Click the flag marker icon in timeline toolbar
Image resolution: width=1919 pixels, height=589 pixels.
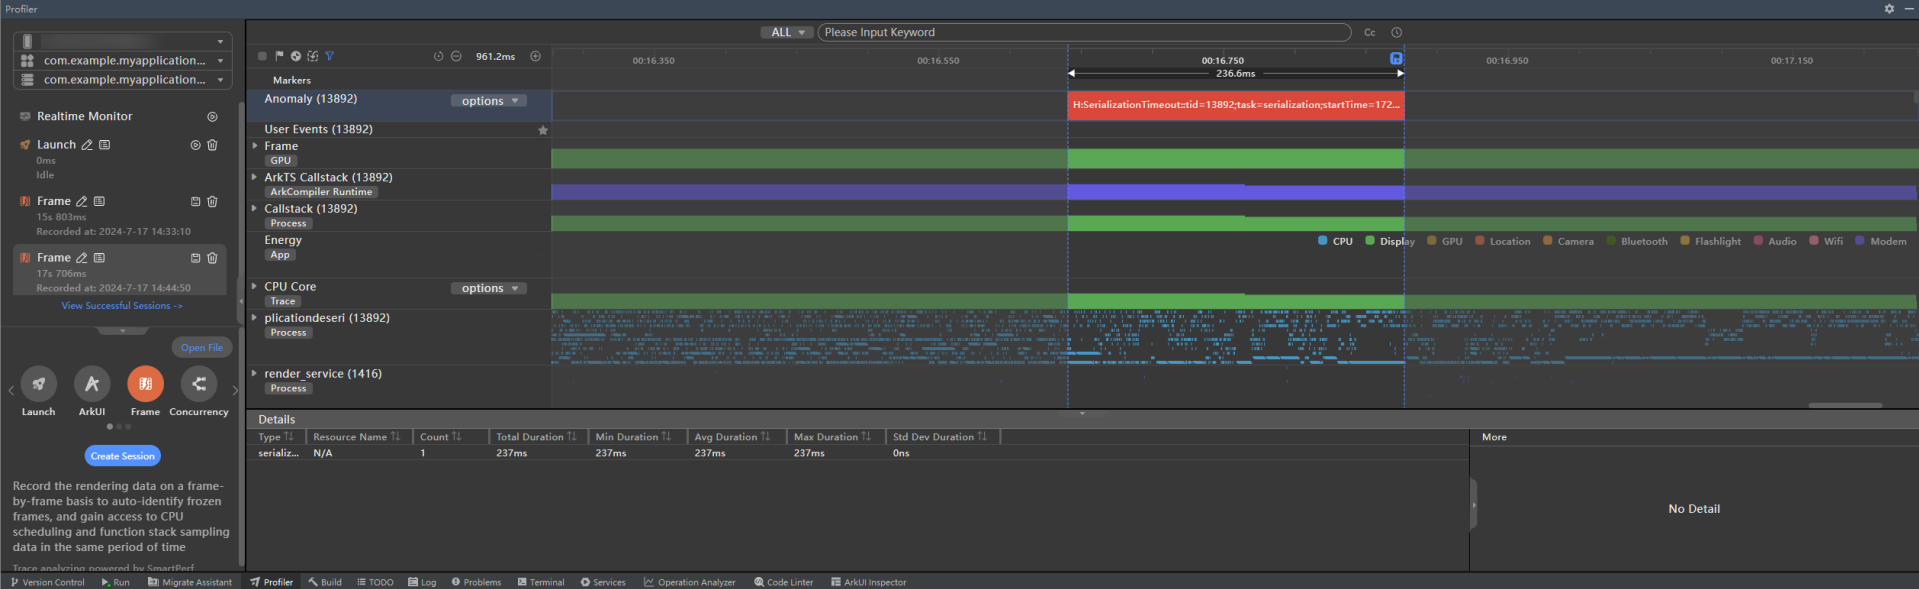pos(279,56)
